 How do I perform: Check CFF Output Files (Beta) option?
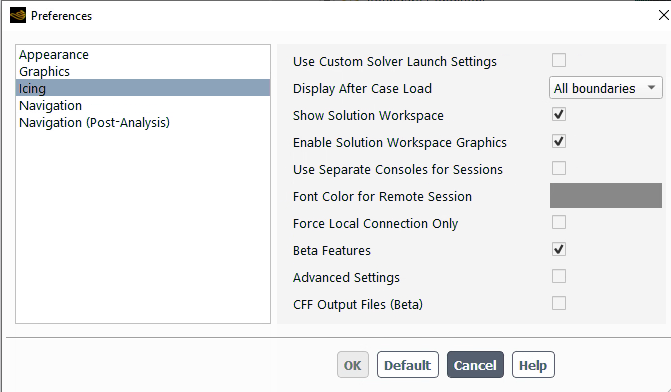(x=558, y=303)
